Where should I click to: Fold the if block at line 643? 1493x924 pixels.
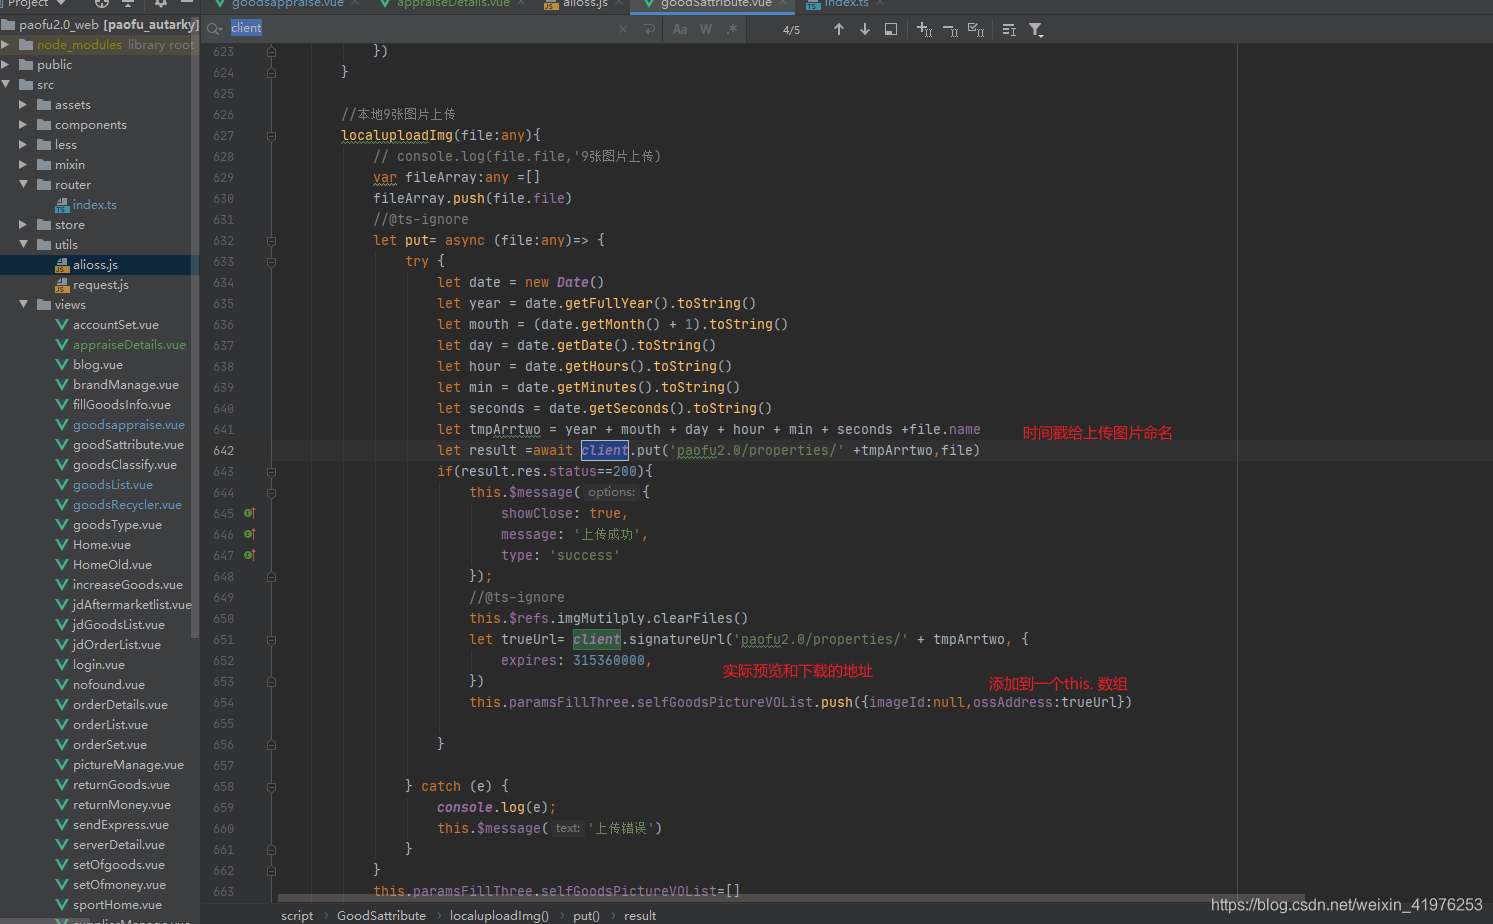point(271,471)
